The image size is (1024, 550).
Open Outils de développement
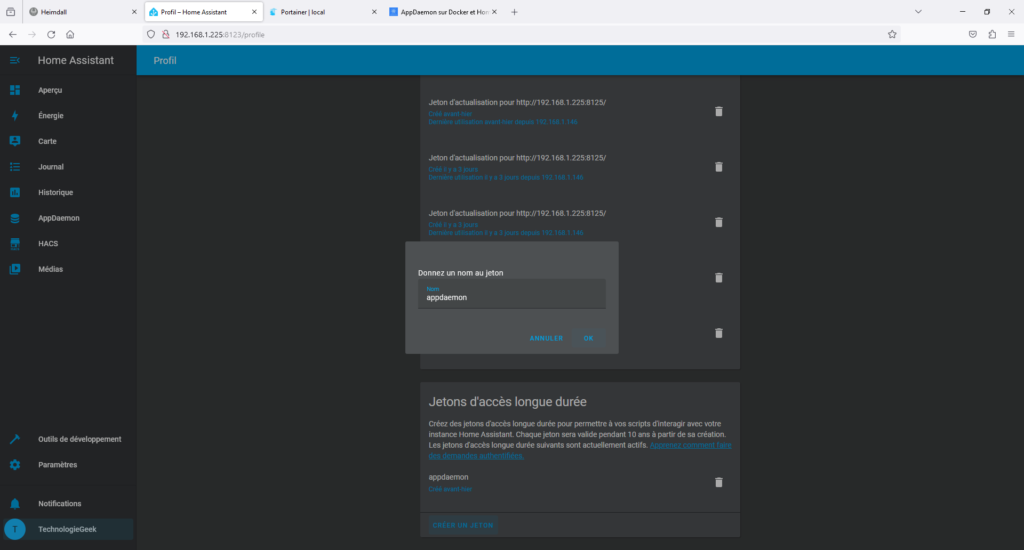(x=79, y=439)
